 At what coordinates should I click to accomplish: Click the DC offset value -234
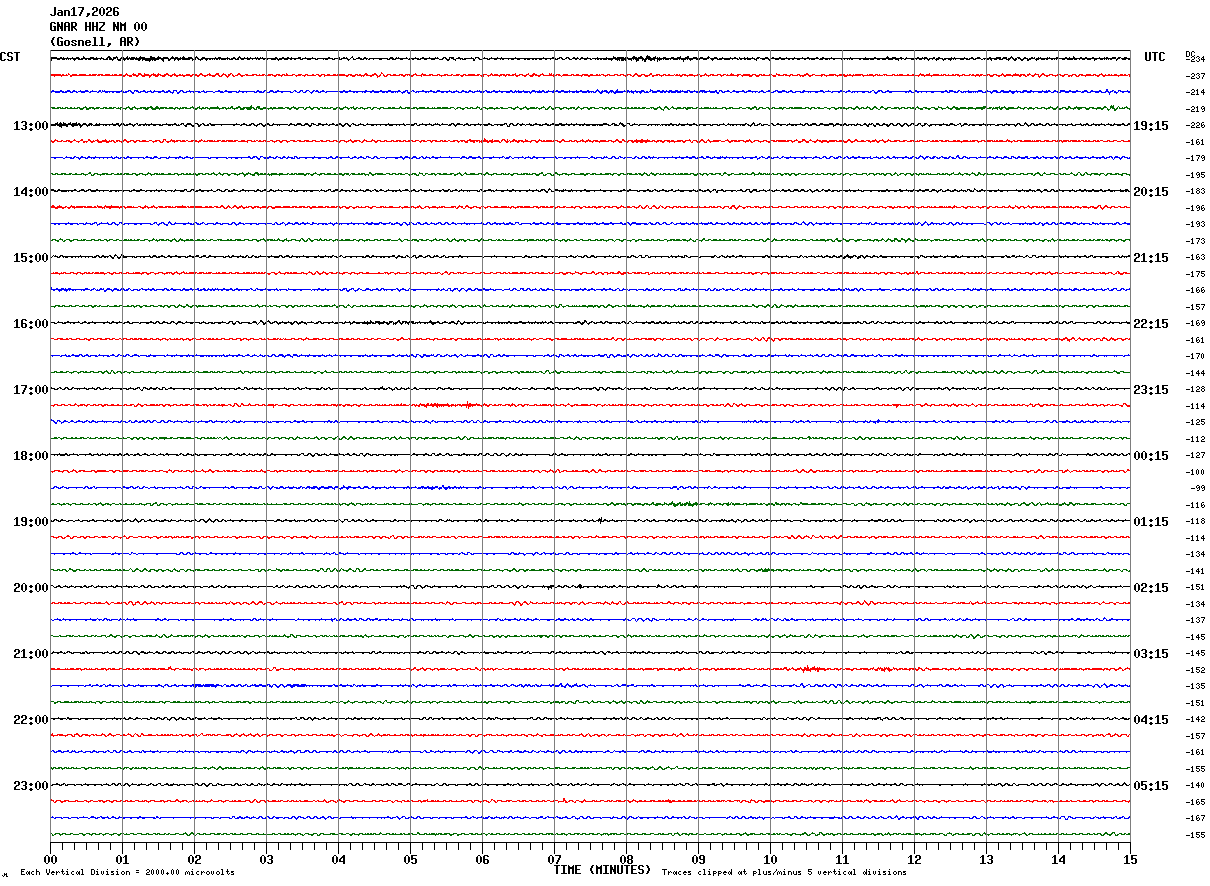(x=1195, y=60)
